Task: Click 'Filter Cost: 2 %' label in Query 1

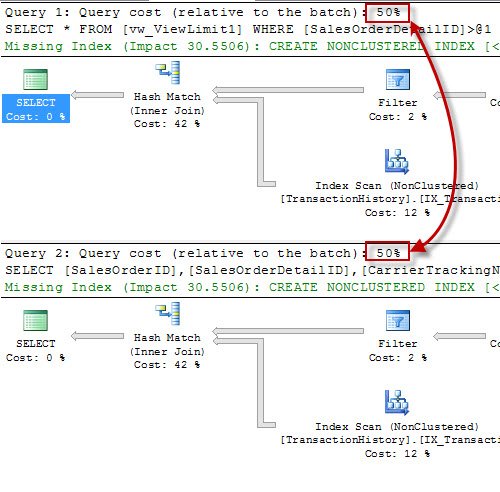Action: (398, 110)
